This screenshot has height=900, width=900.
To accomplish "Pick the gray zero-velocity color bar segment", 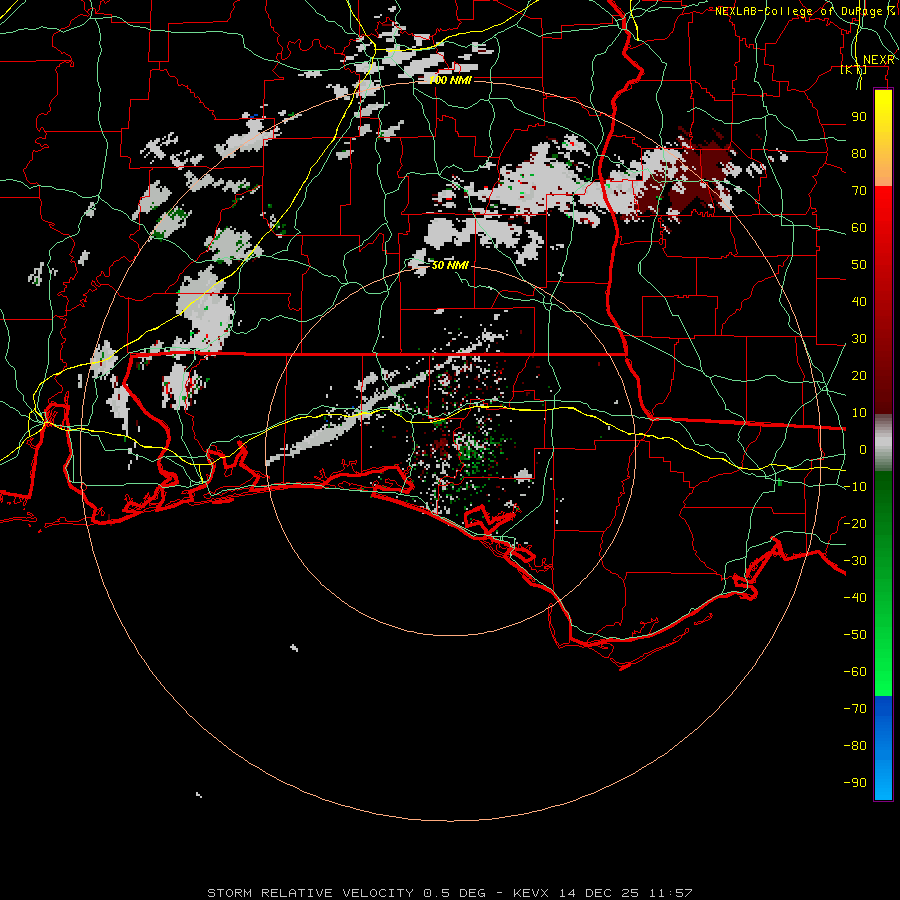I will [883, 443].
